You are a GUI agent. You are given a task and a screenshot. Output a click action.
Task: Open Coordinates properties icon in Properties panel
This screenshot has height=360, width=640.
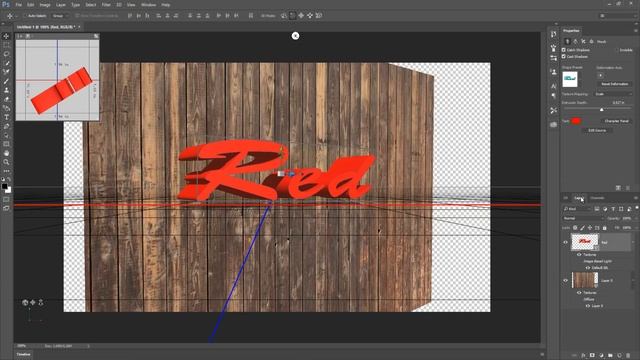591,42
